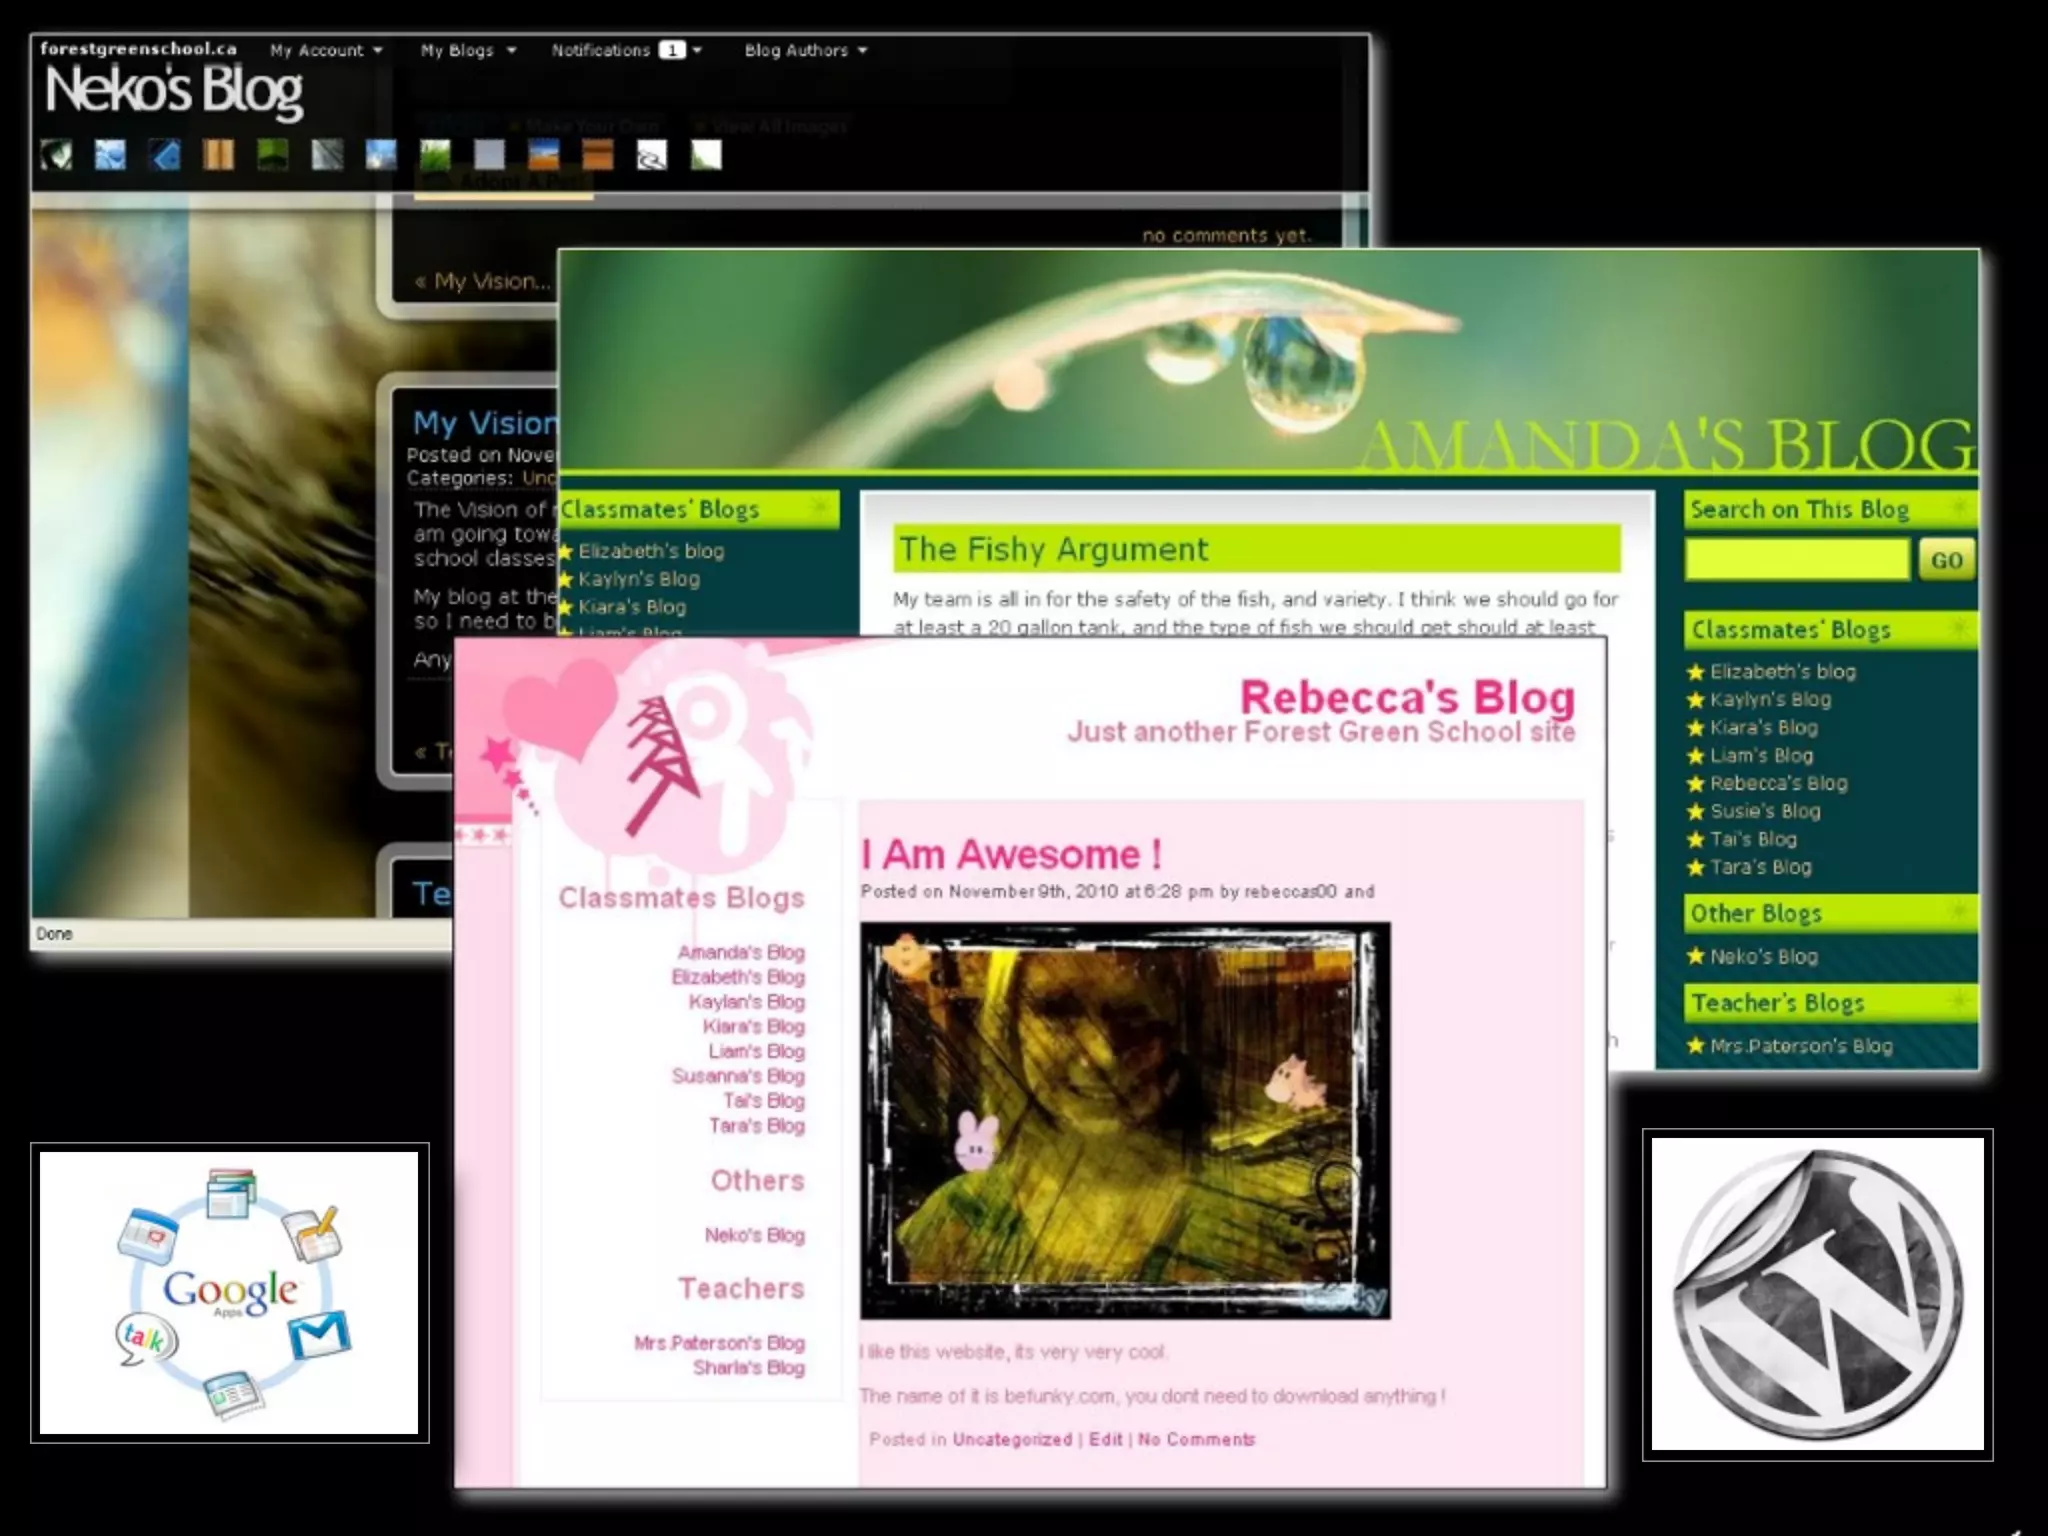This screenshot has height=1536, width=2048.
Task: Select the green grass theme thumbnail
Action: tap(435, 155)
